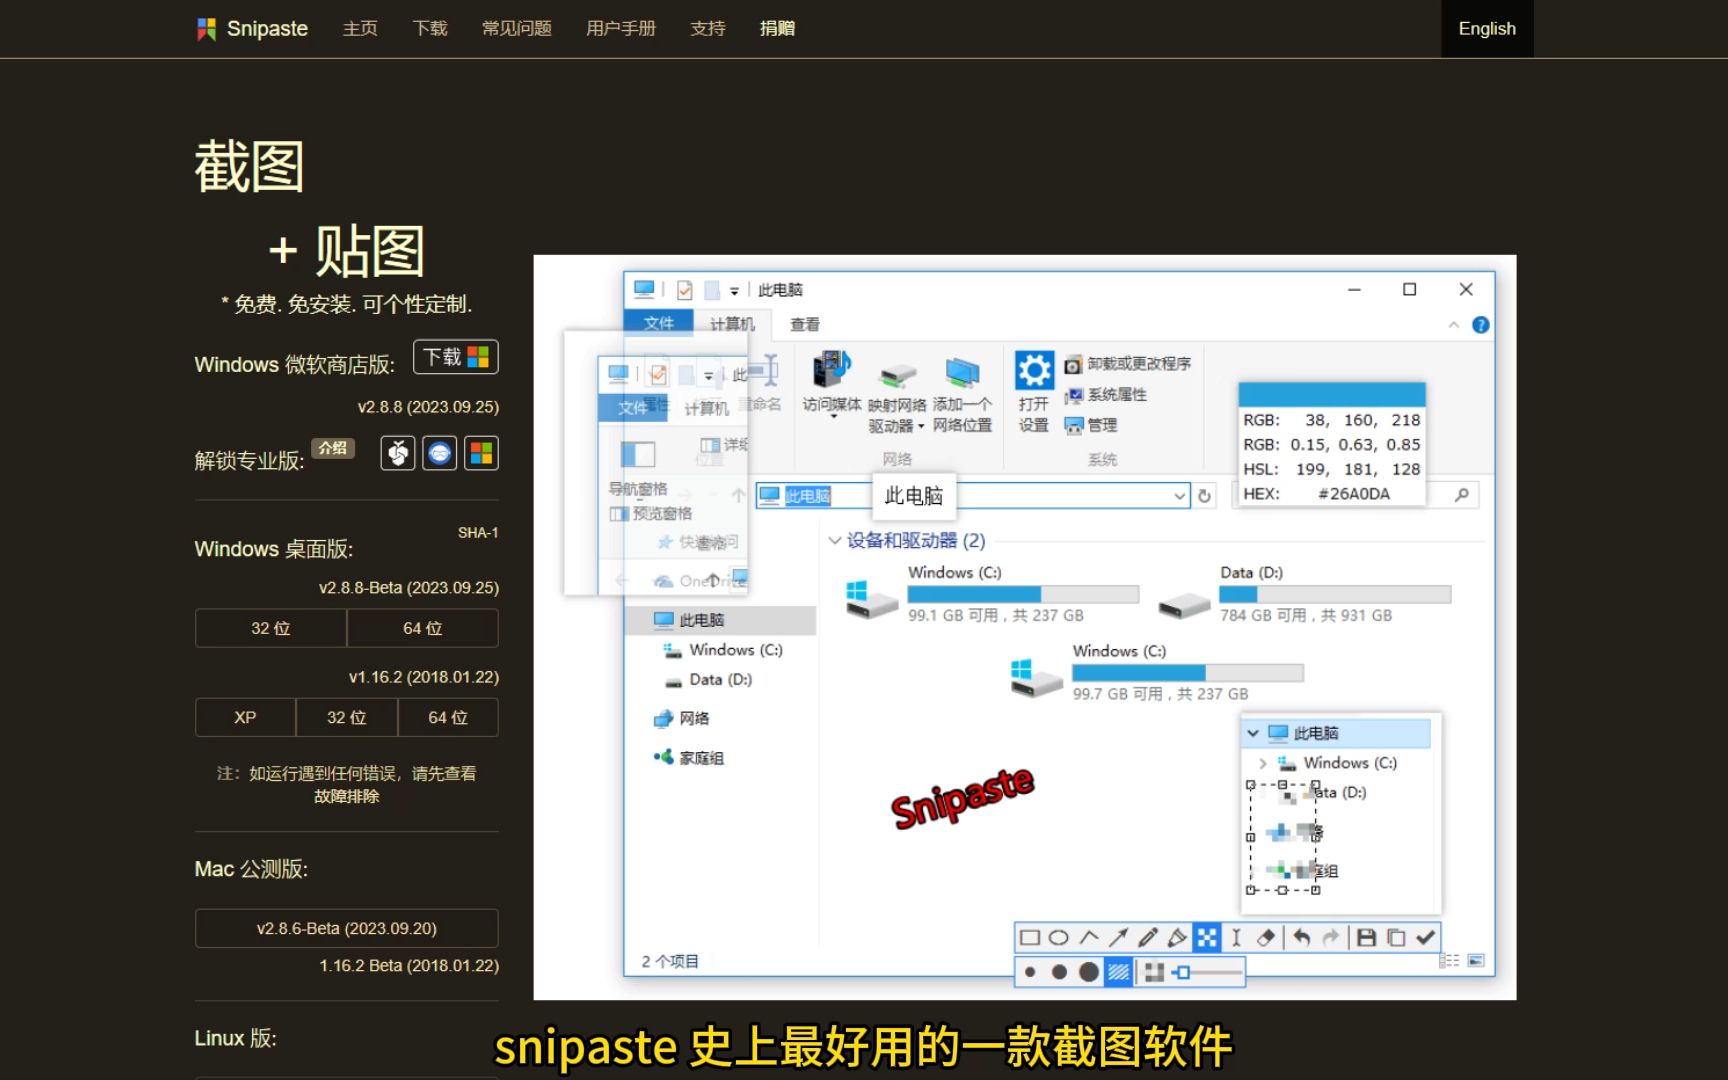
Task: Click the Microsoft logo pro unlock icon
Action: [481, 454]
